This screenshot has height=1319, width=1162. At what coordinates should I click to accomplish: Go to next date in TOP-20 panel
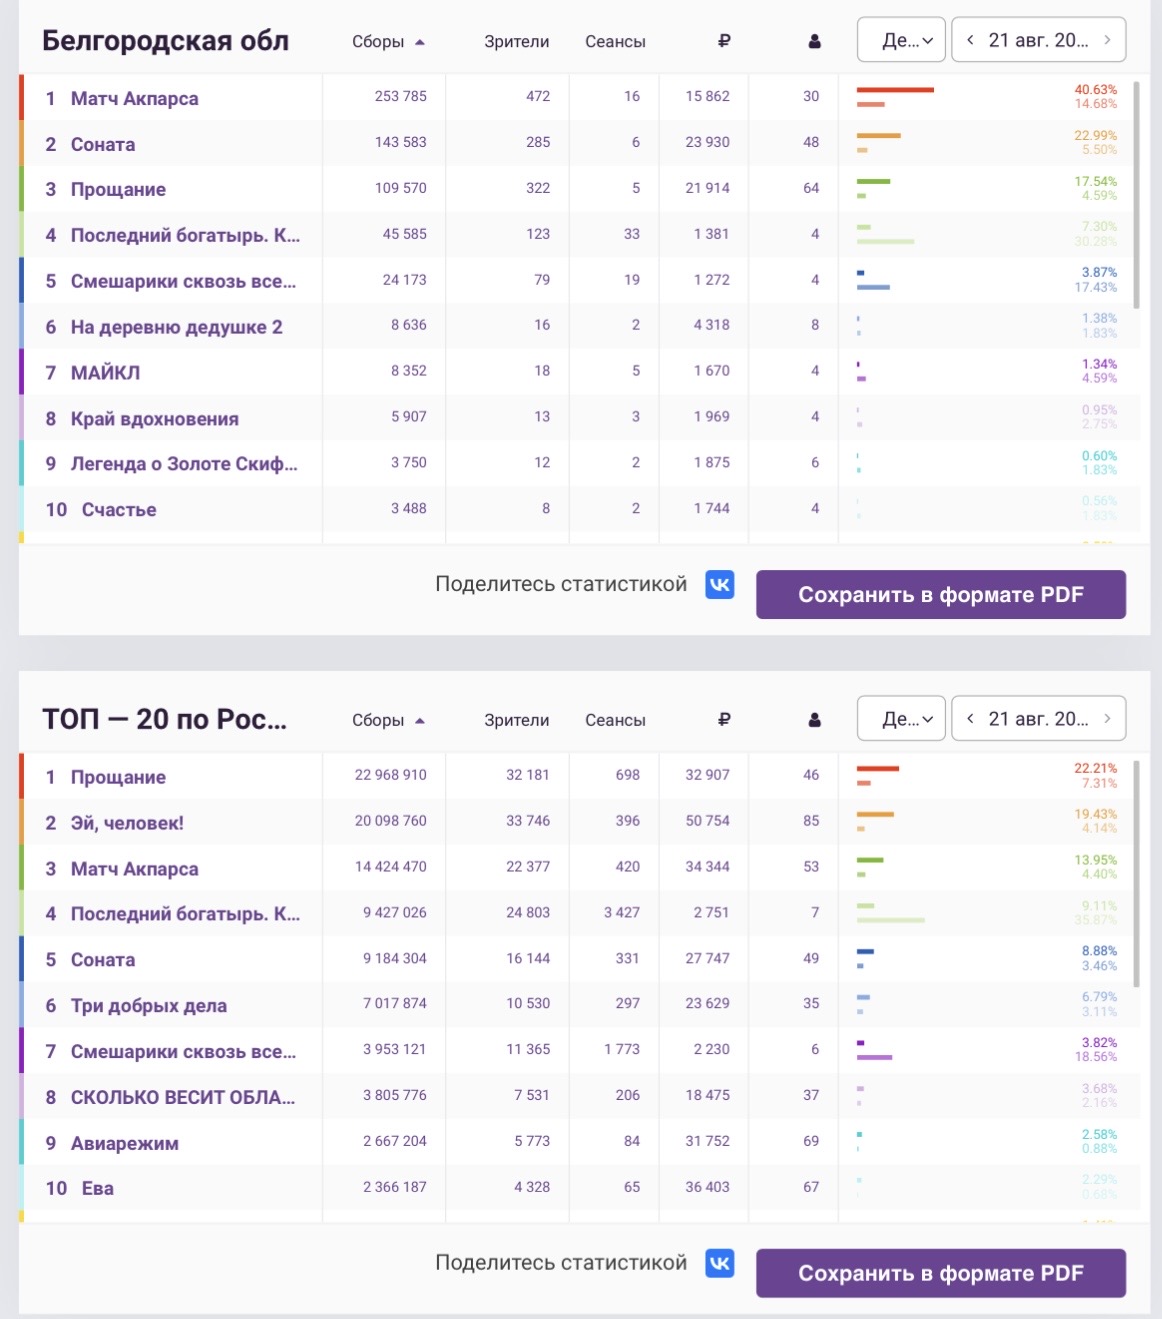coord(1107,718)
